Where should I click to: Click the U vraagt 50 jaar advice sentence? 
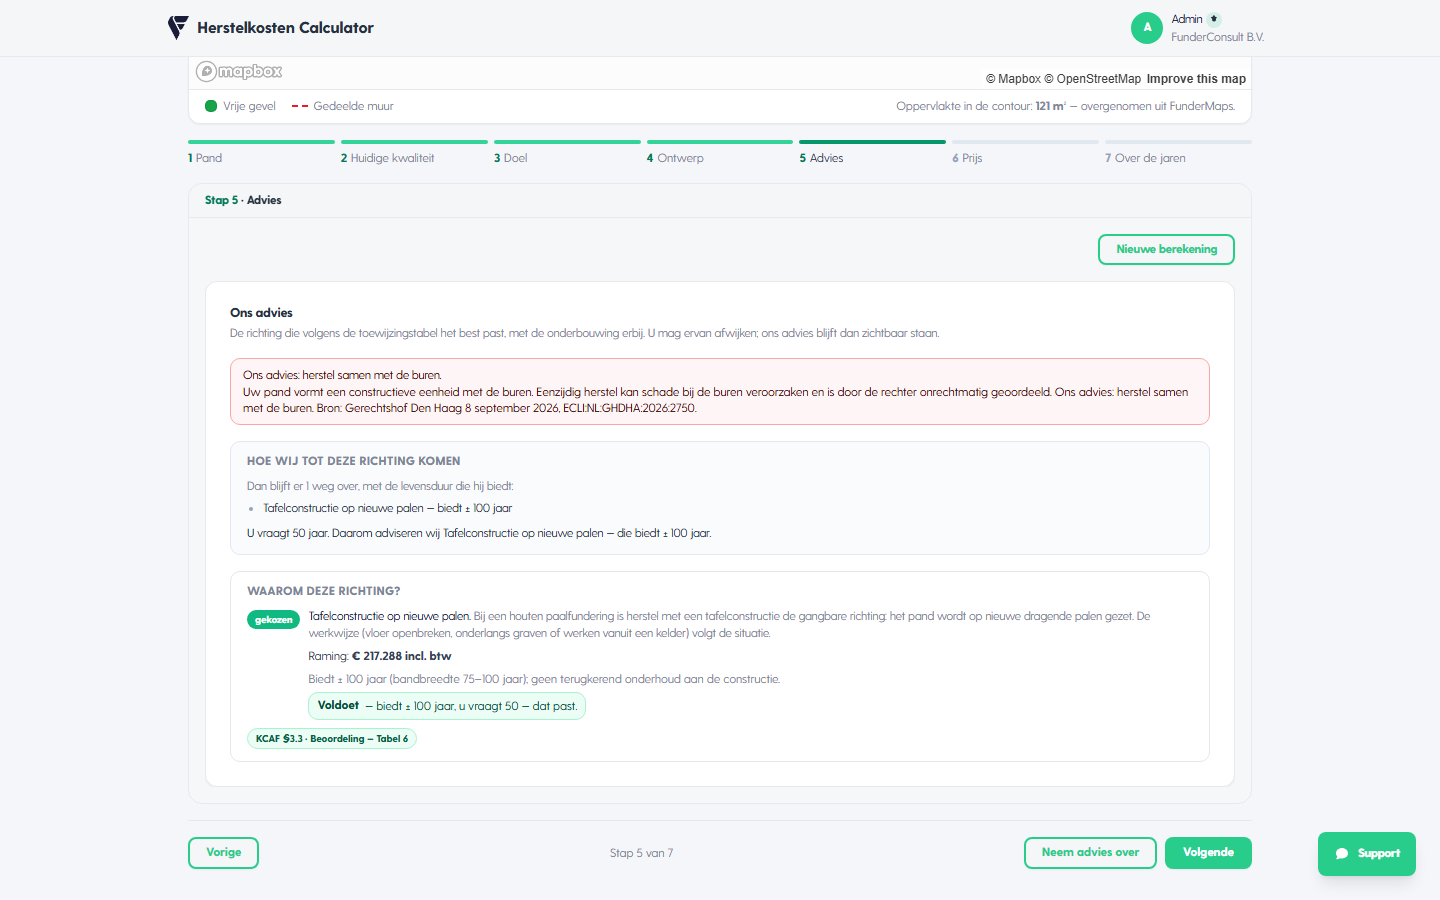[x=479, y=533]
